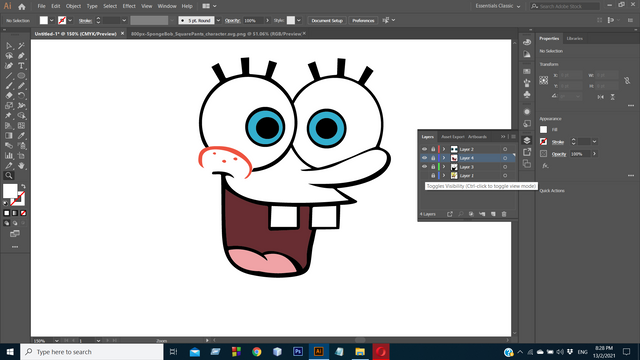Open the Object menu
The image size is (640, 360).
[x=73, y=6]
